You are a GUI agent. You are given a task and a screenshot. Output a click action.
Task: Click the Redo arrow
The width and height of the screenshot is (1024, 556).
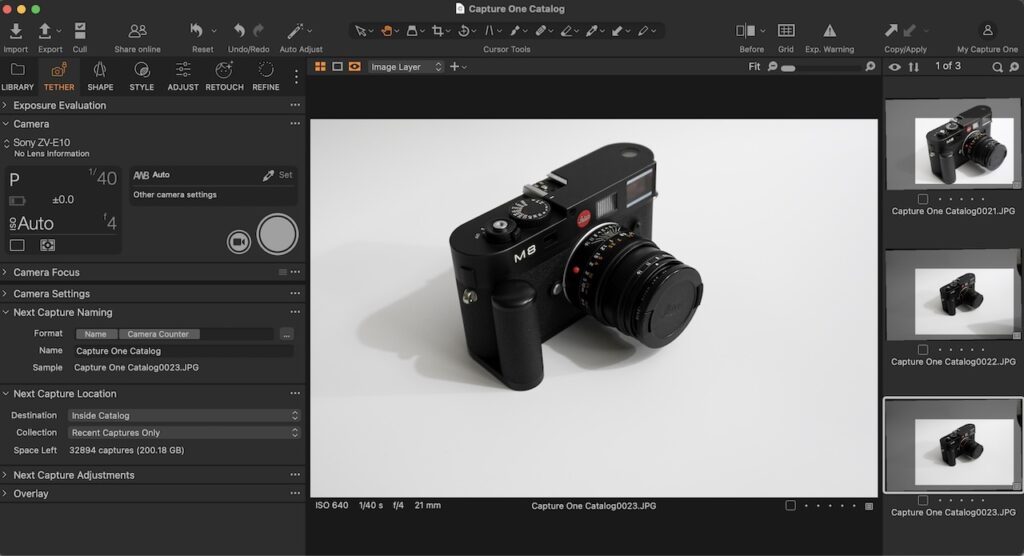(259, 31)
